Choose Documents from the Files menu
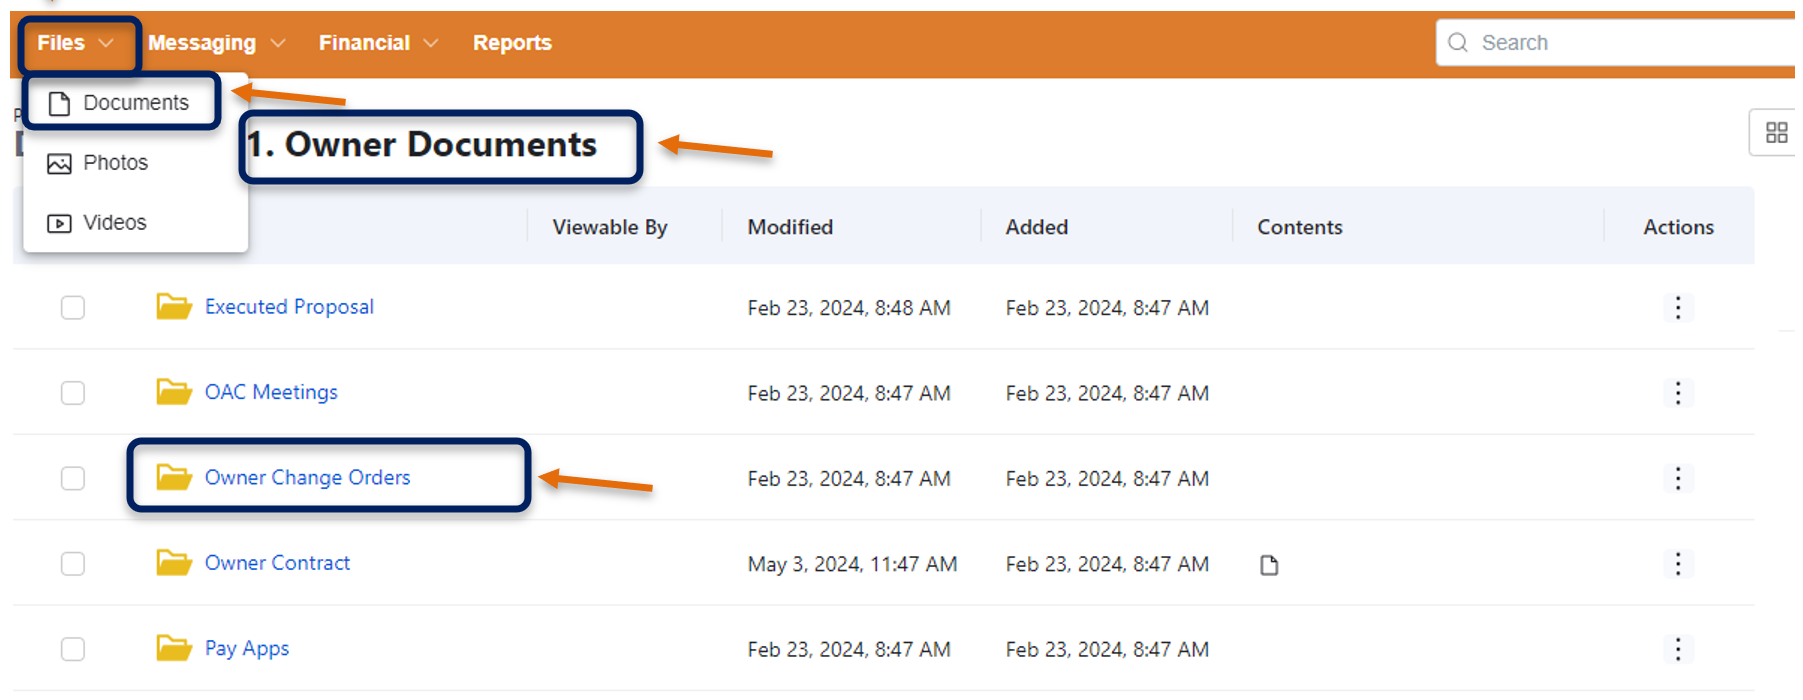Viewport: 1803px width, 700px height. 138,102
